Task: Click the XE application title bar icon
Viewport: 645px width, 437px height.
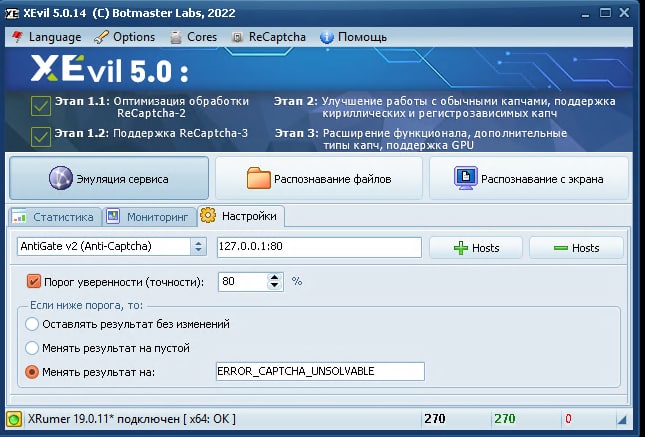Action: pyautogui.click(x=12, y=14)
